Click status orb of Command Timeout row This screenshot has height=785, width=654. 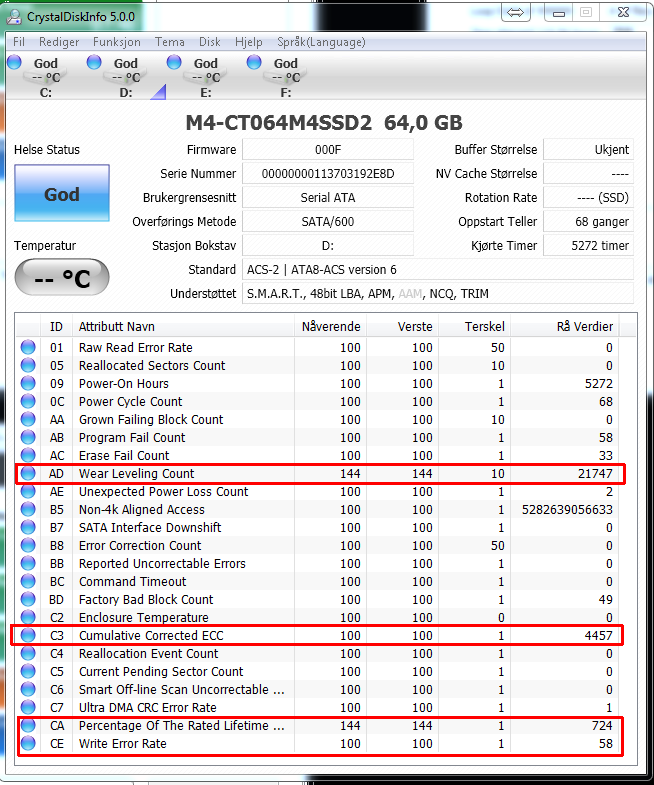tap(28, 581)
